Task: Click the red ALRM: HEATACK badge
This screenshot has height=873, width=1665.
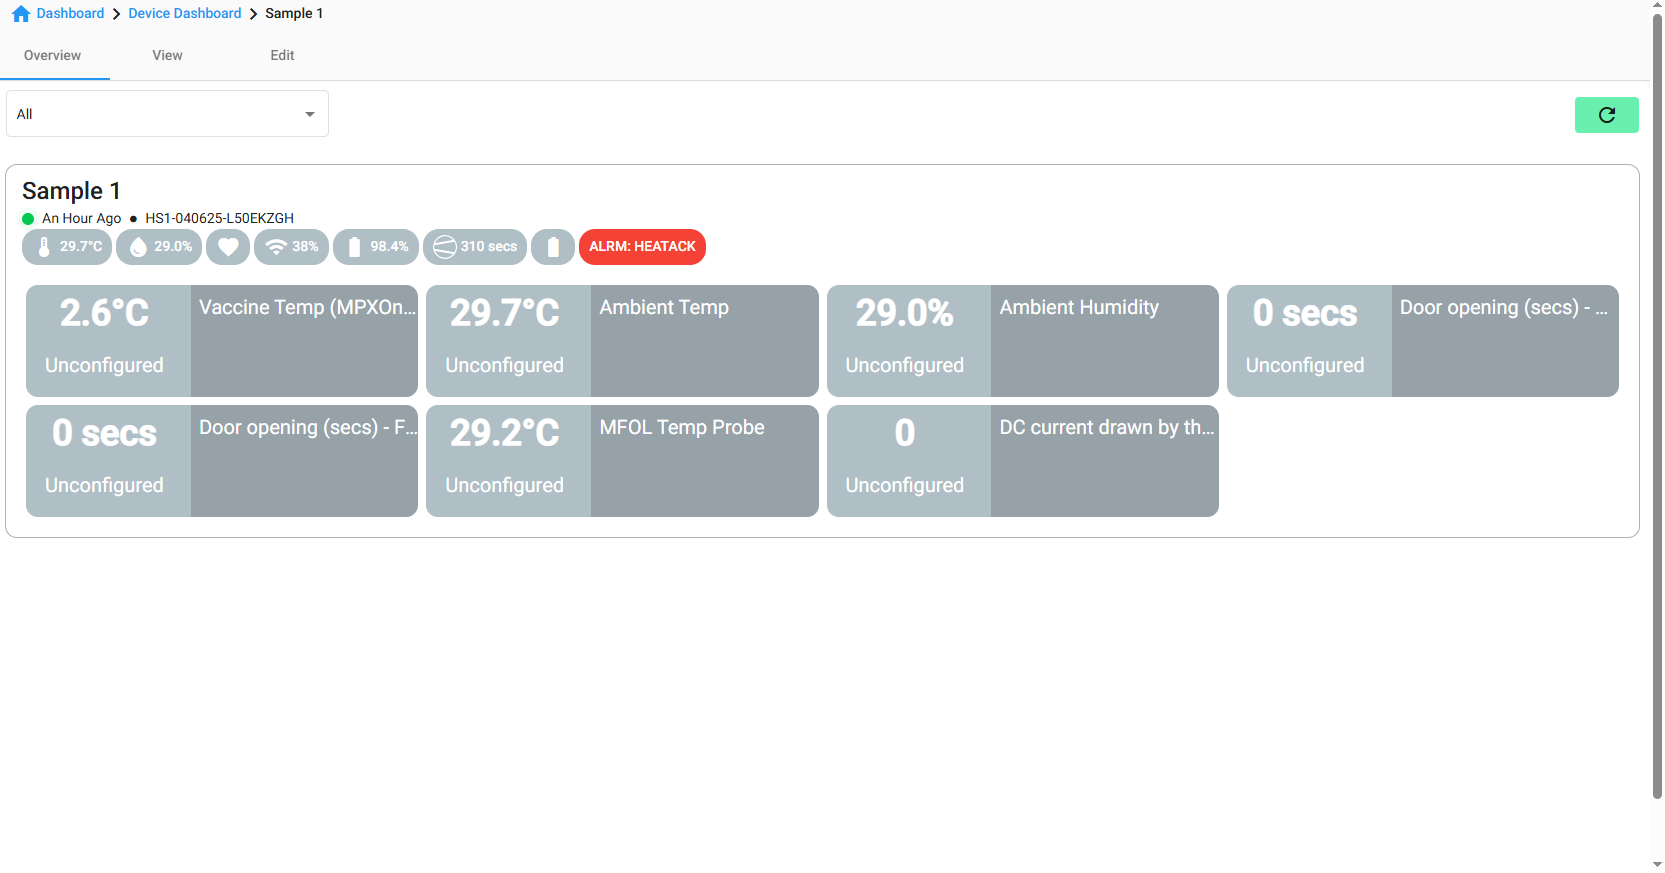Action: point(642,247)
